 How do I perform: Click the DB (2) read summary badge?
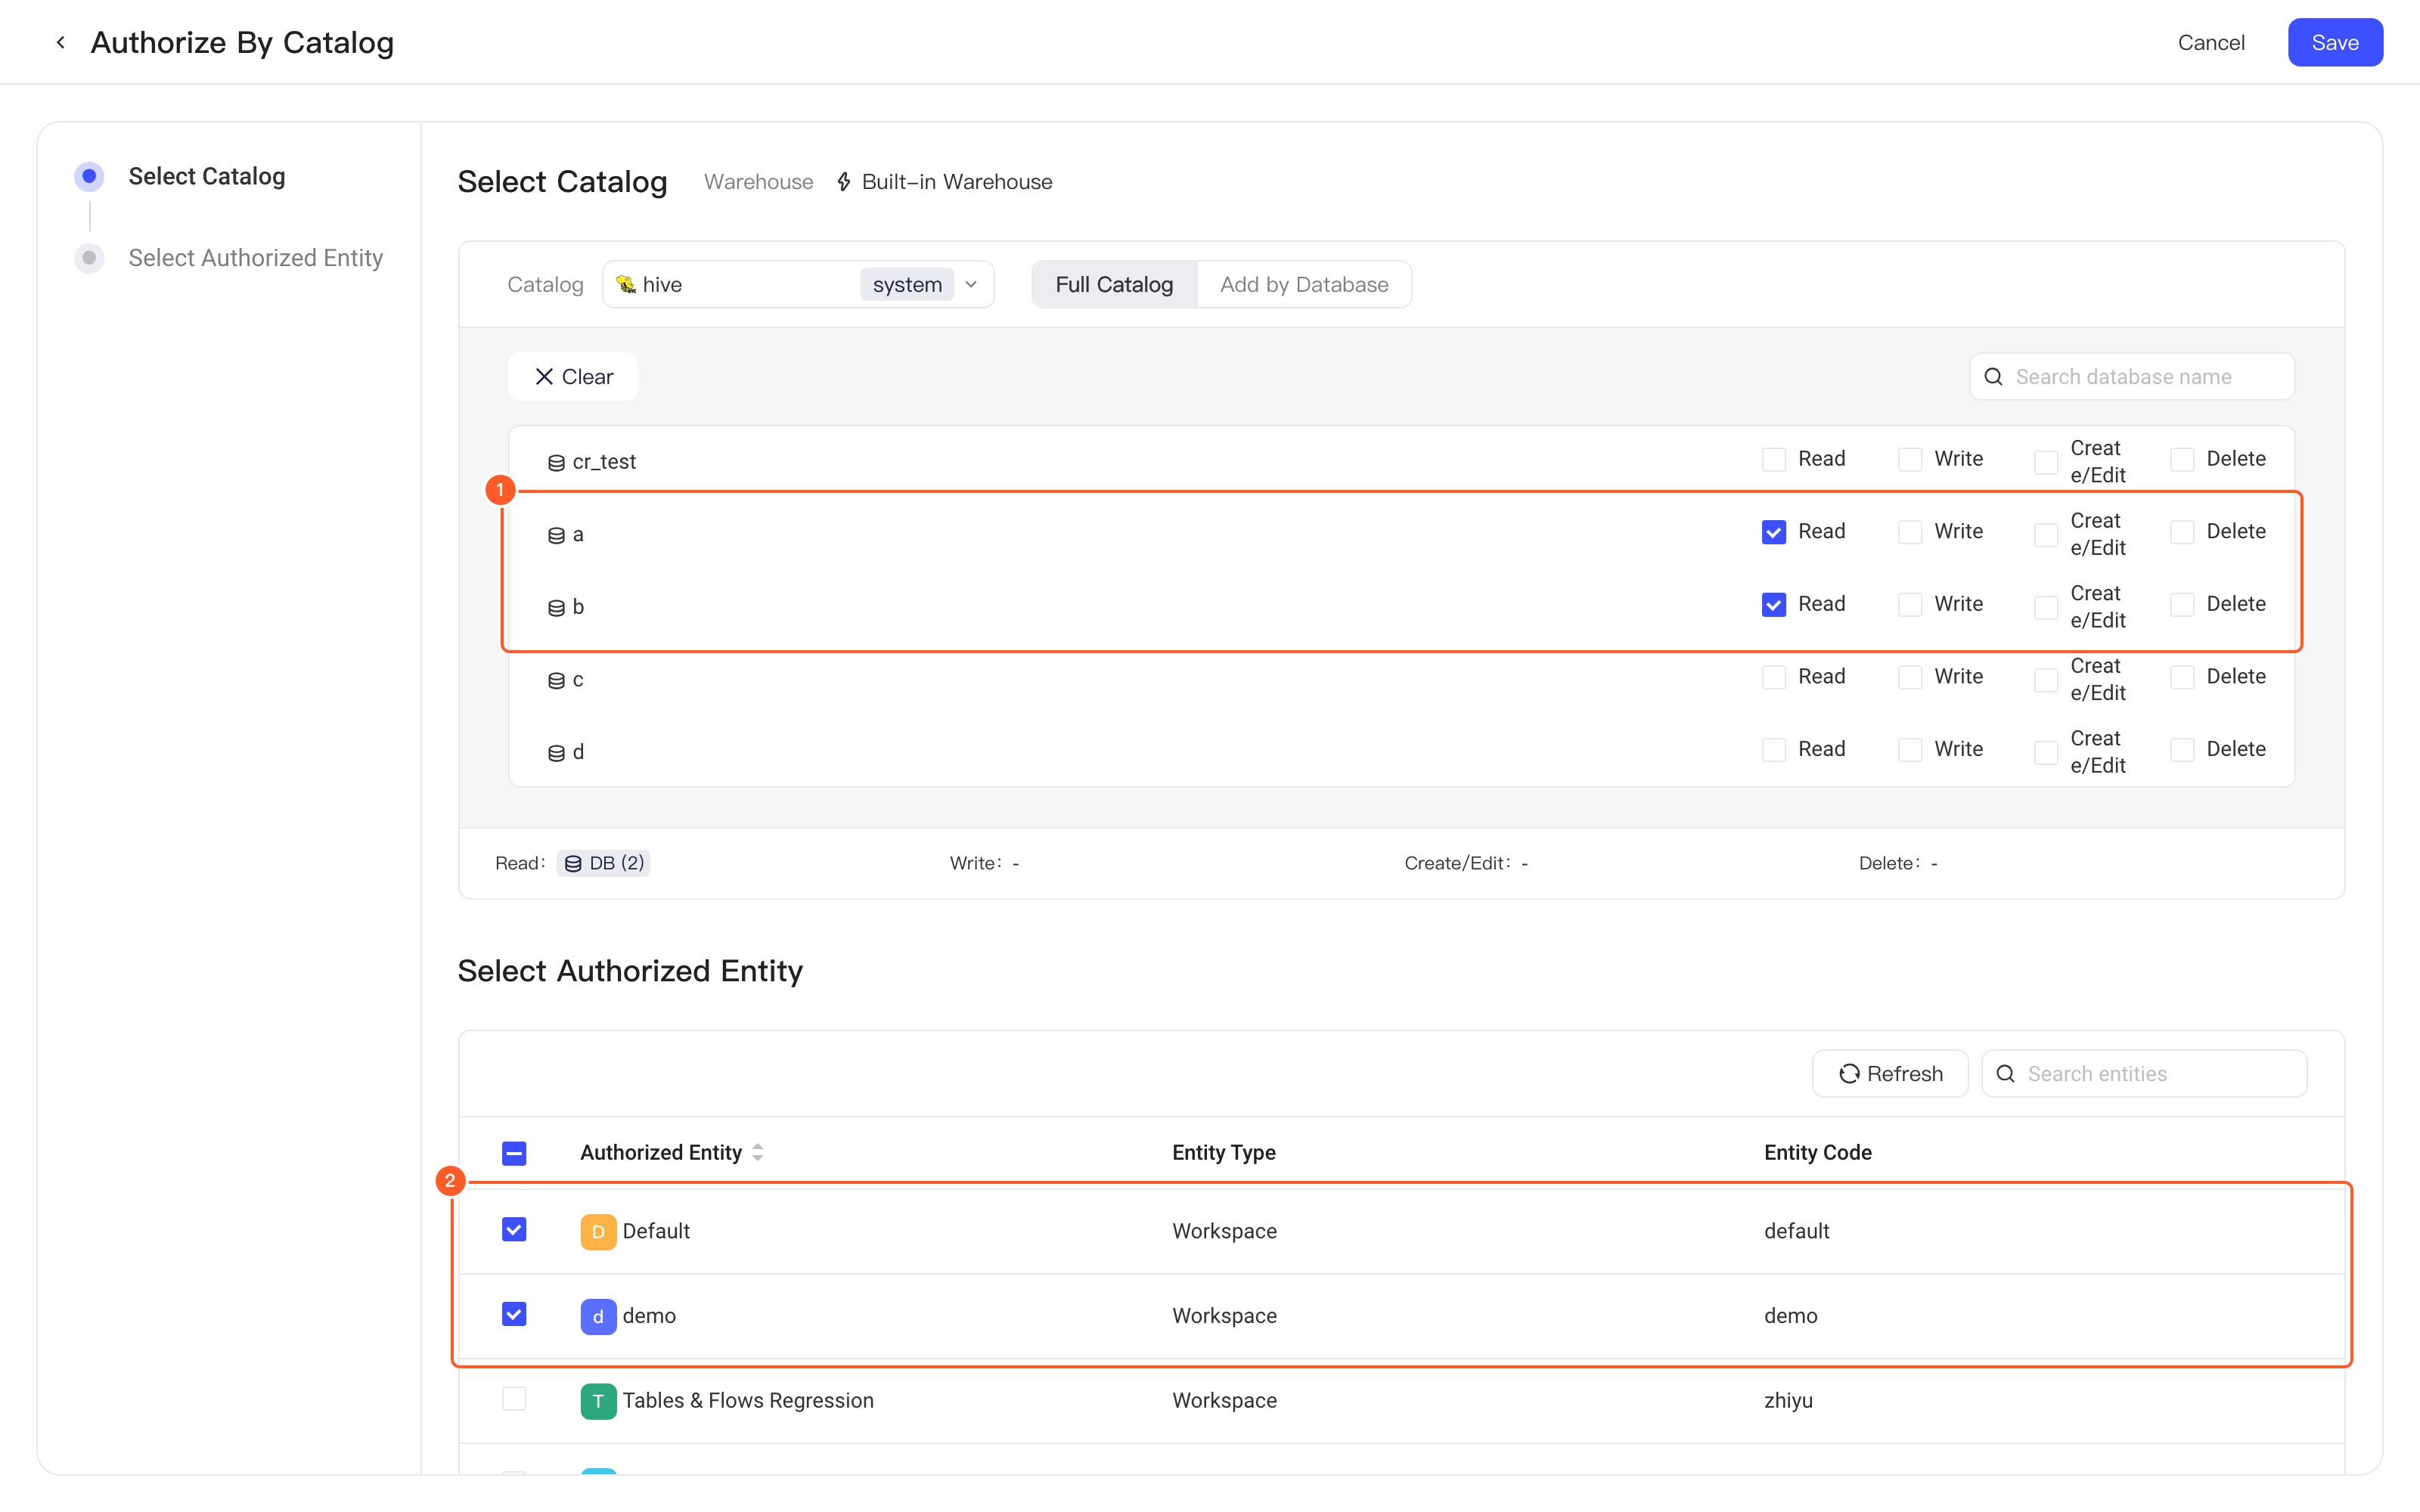603,863
